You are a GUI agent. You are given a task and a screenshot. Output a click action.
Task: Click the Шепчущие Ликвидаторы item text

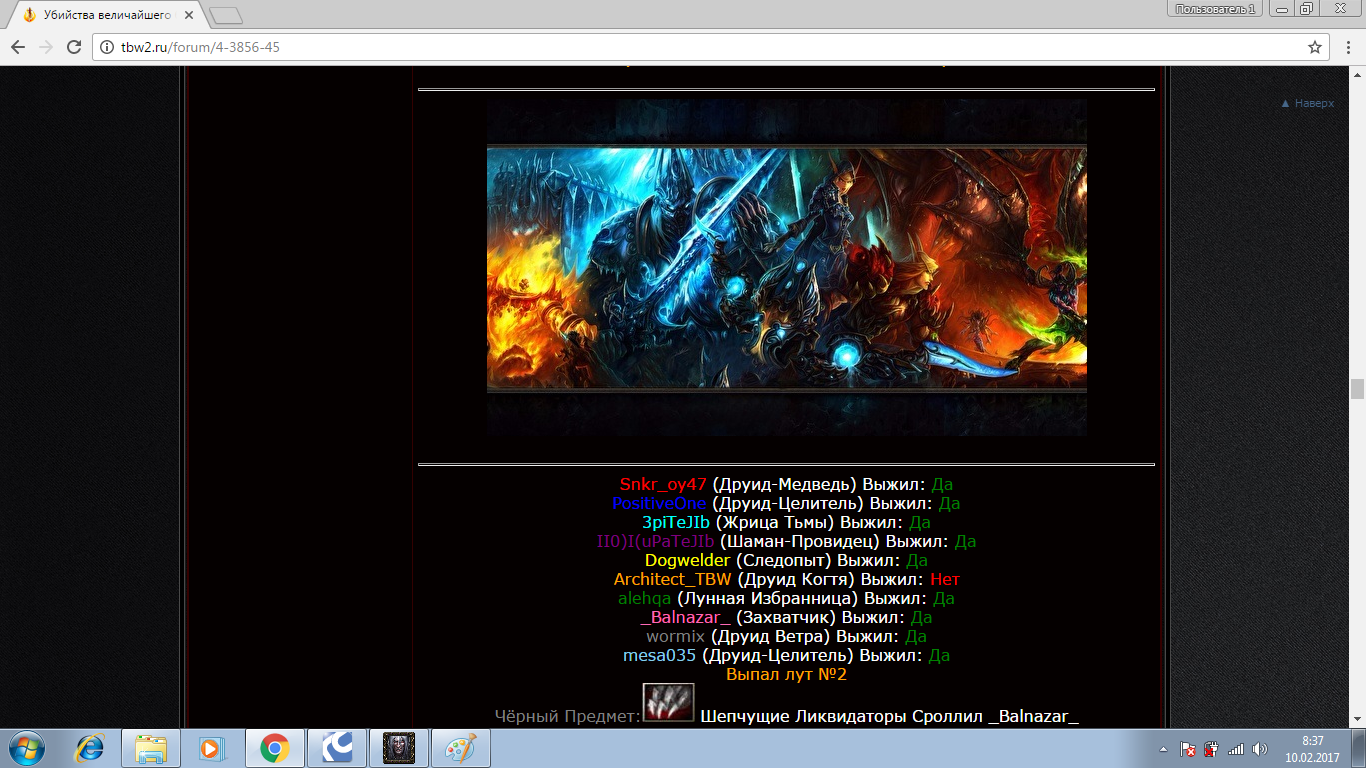point(804,716)
